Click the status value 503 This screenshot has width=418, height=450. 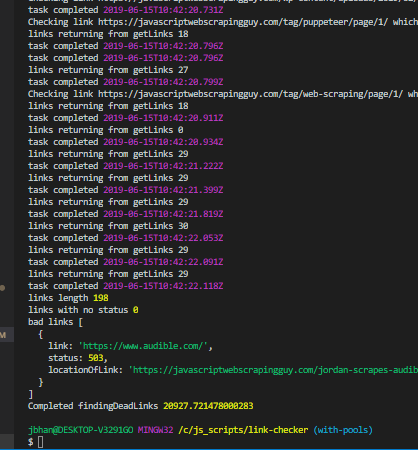click(96, 358)
